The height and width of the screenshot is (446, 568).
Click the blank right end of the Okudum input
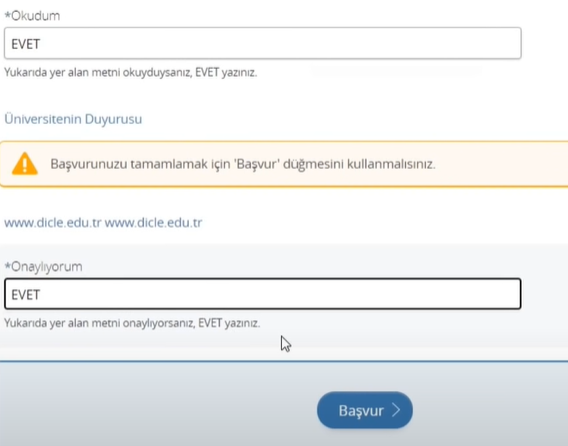pyautogui.click(x=471, y=43)
